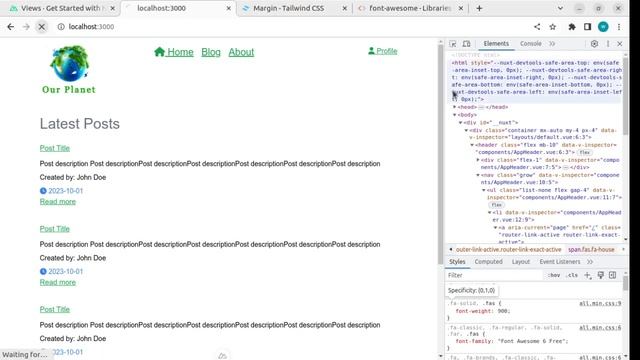Close the localhost:3000 browser tab
640x360 pixels.
point(229,8)
